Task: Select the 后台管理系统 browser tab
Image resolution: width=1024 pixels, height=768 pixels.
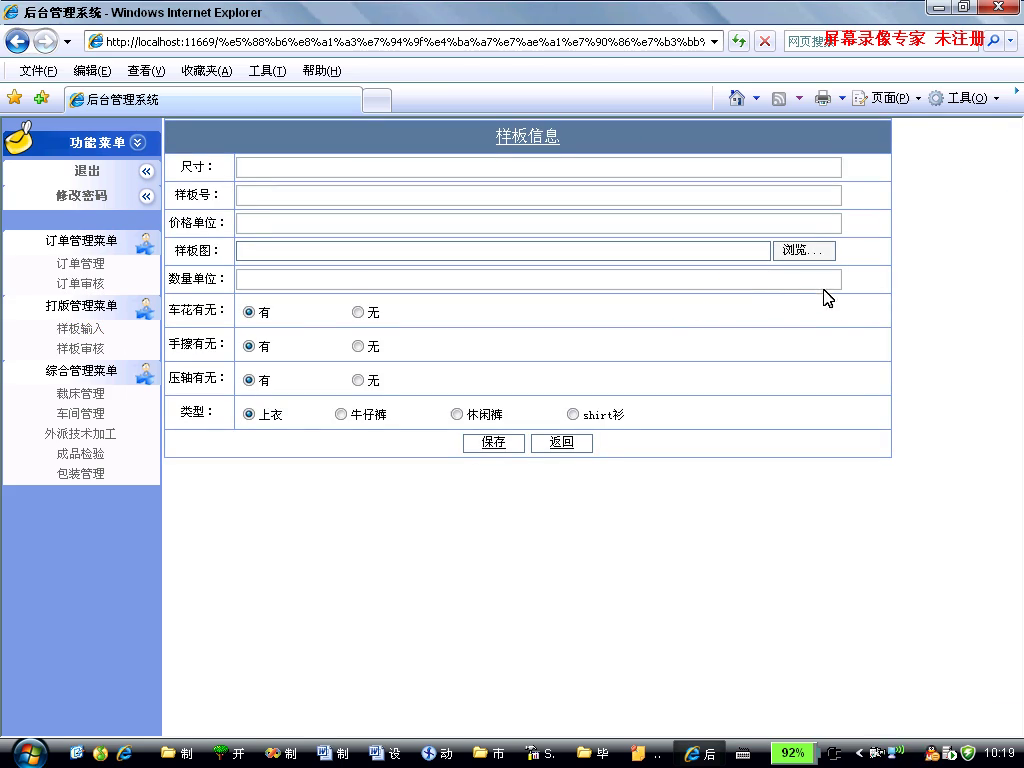Action: (x=213, y=99)
